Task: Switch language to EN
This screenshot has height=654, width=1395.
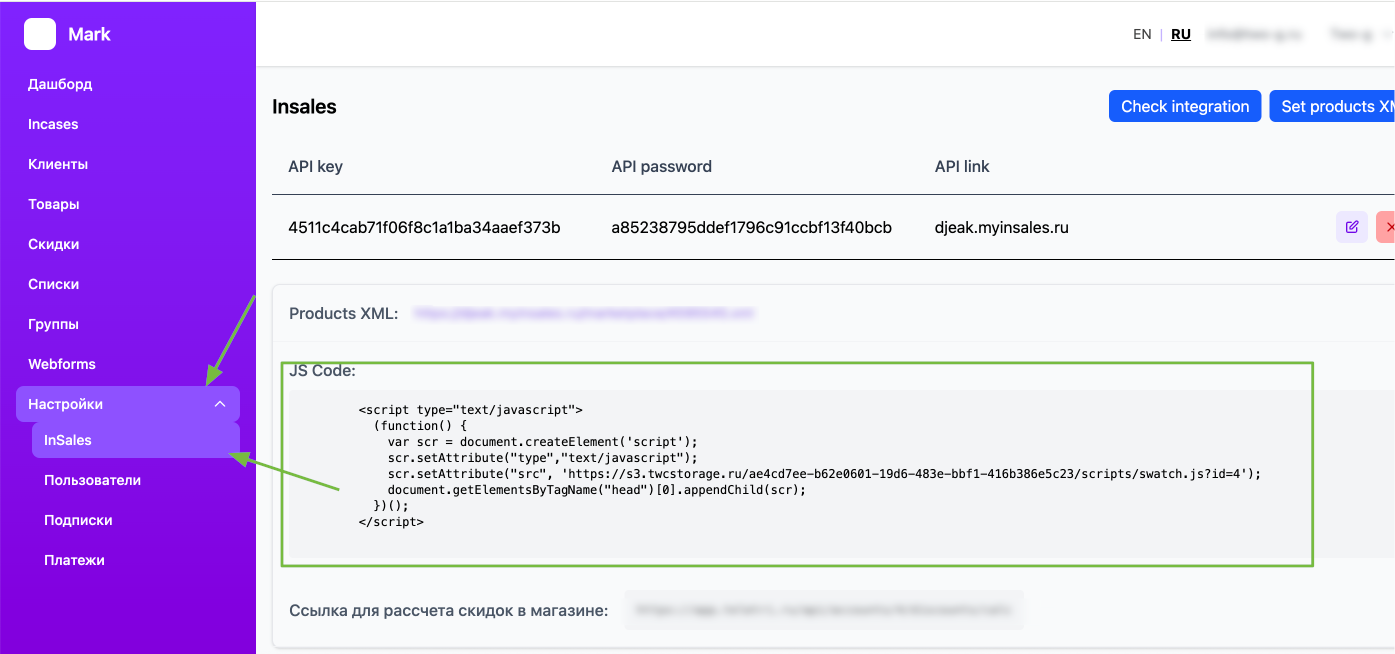Action: tap(1142, 34)
